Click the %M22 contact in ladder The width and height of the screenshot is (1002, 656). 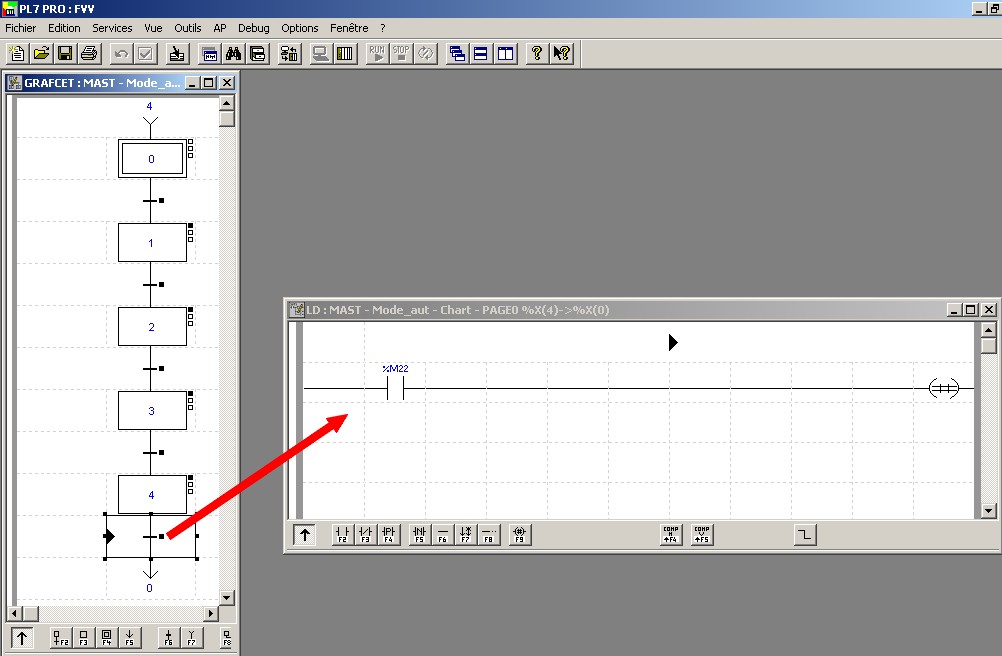[x=396, y=388]
